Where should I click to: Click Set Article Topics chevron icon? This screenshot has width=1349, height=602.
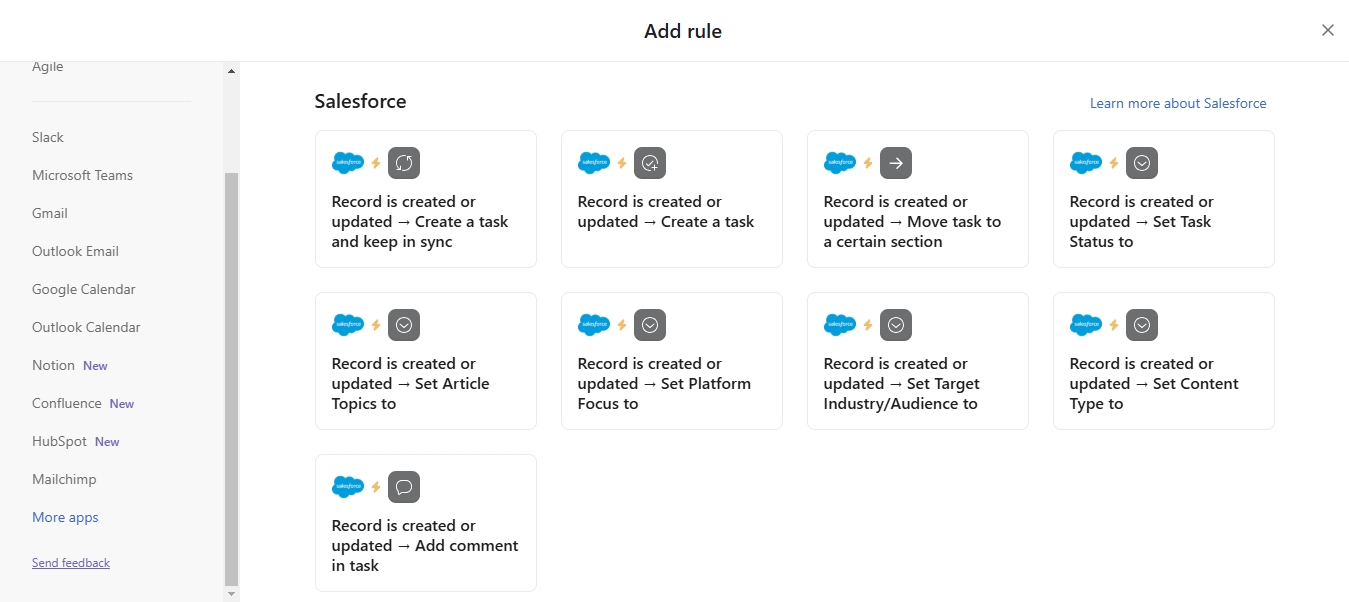(x=404, y=325)
